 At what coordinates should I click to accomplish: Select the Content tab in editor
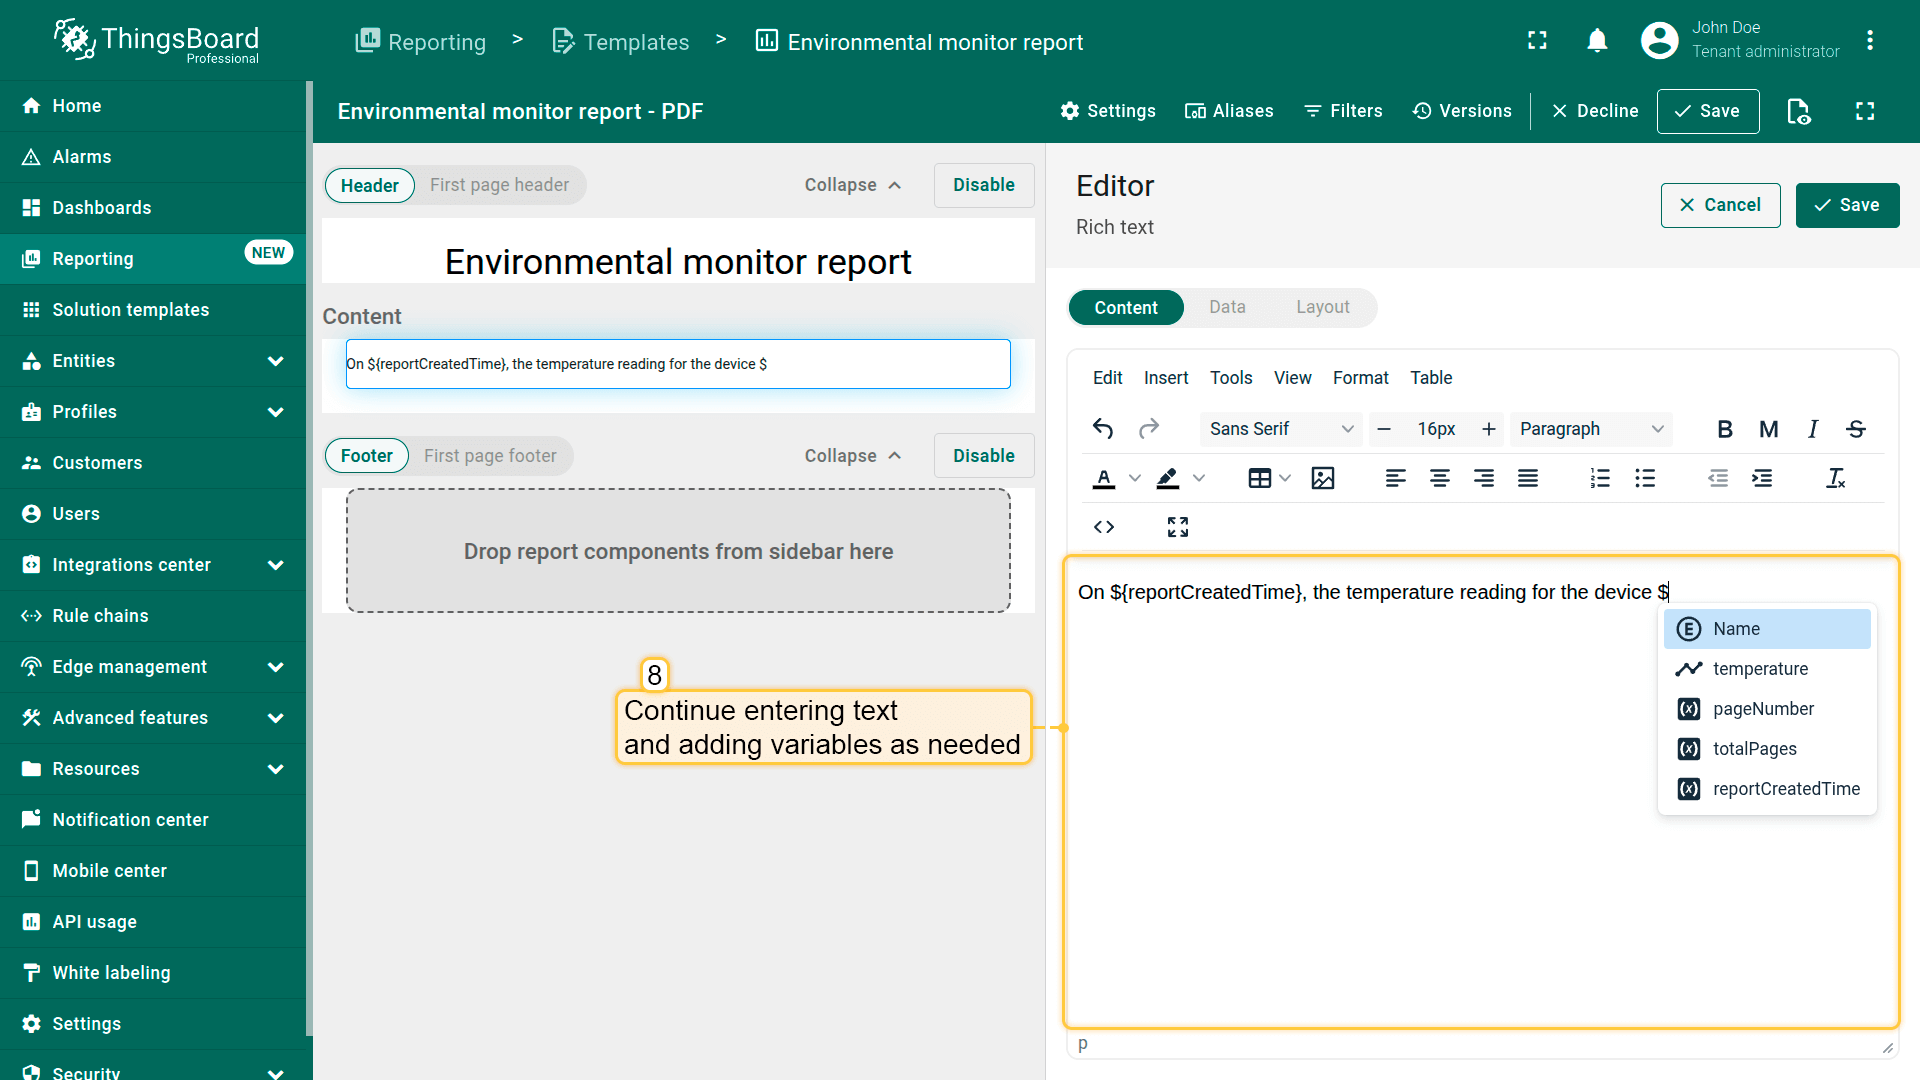point(1126,308)
